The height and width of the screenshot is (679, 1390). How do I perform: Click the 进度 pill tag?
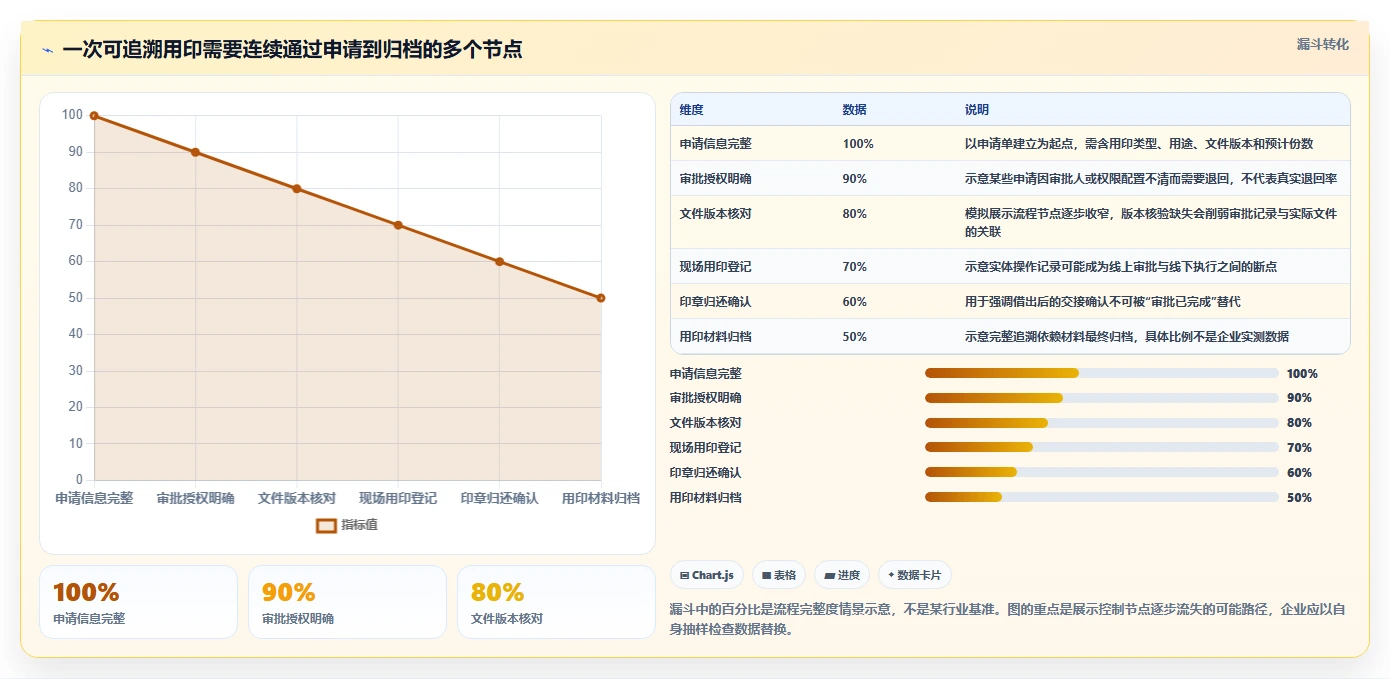pos(842,575)
